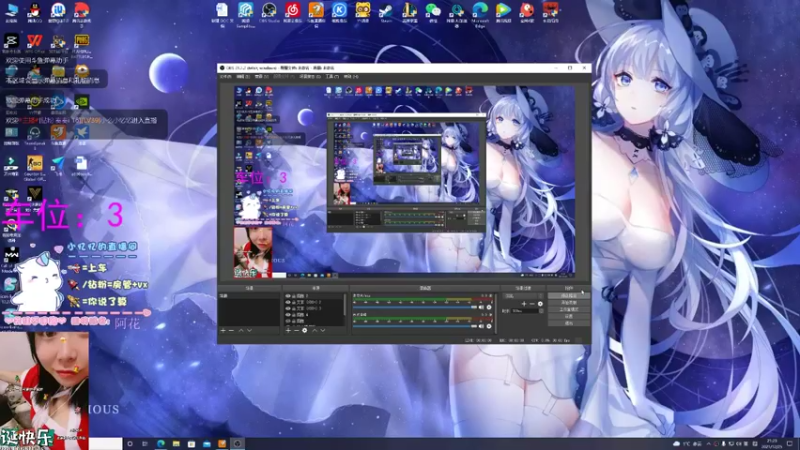Open the PUBG desktop shortcut
Screen dimensions: 800x450
(81, 41)
